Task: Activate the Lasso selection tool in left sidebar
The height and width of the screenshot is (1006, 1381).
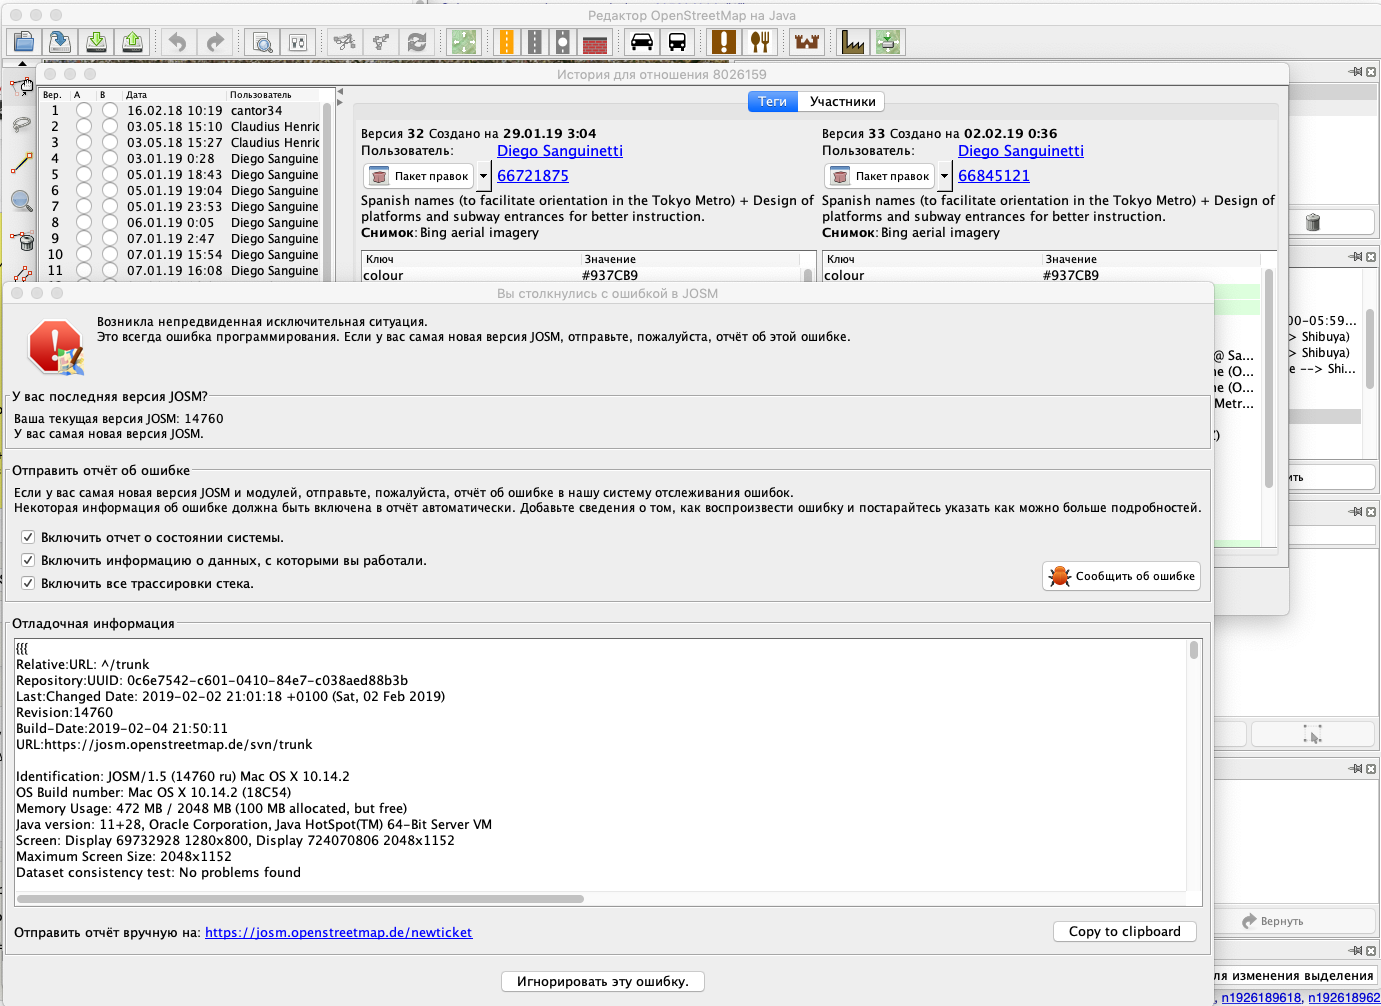Action: [21, 124]
